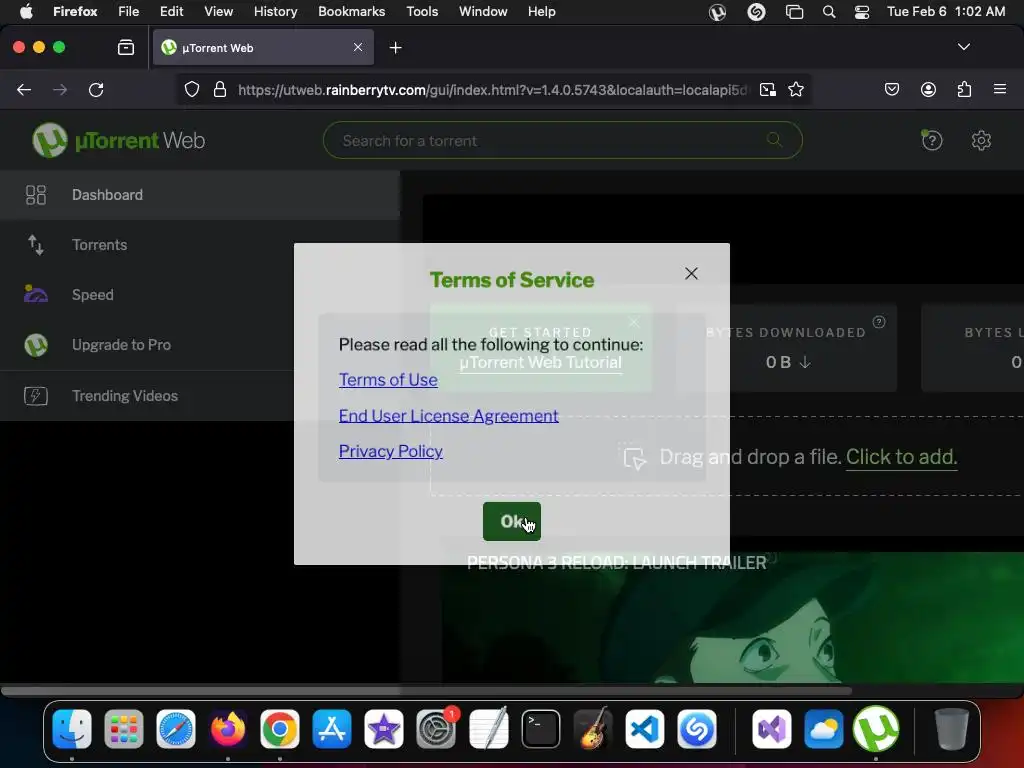The width and height of the screenshot is (1024, 768).
Task: Click the 'Click to add.' link
Action: 901,457
